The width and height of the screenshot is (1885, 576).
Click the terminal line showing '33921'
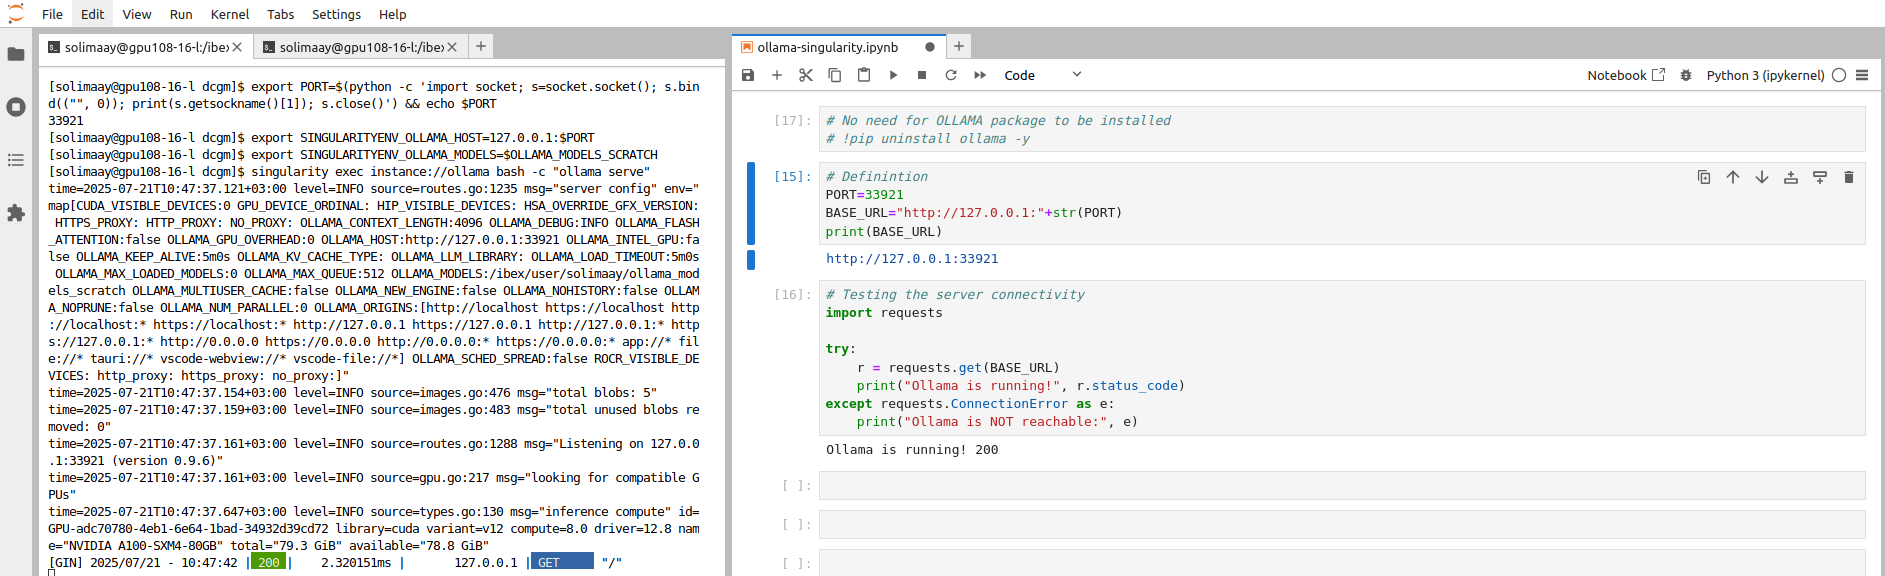[66, 121]
